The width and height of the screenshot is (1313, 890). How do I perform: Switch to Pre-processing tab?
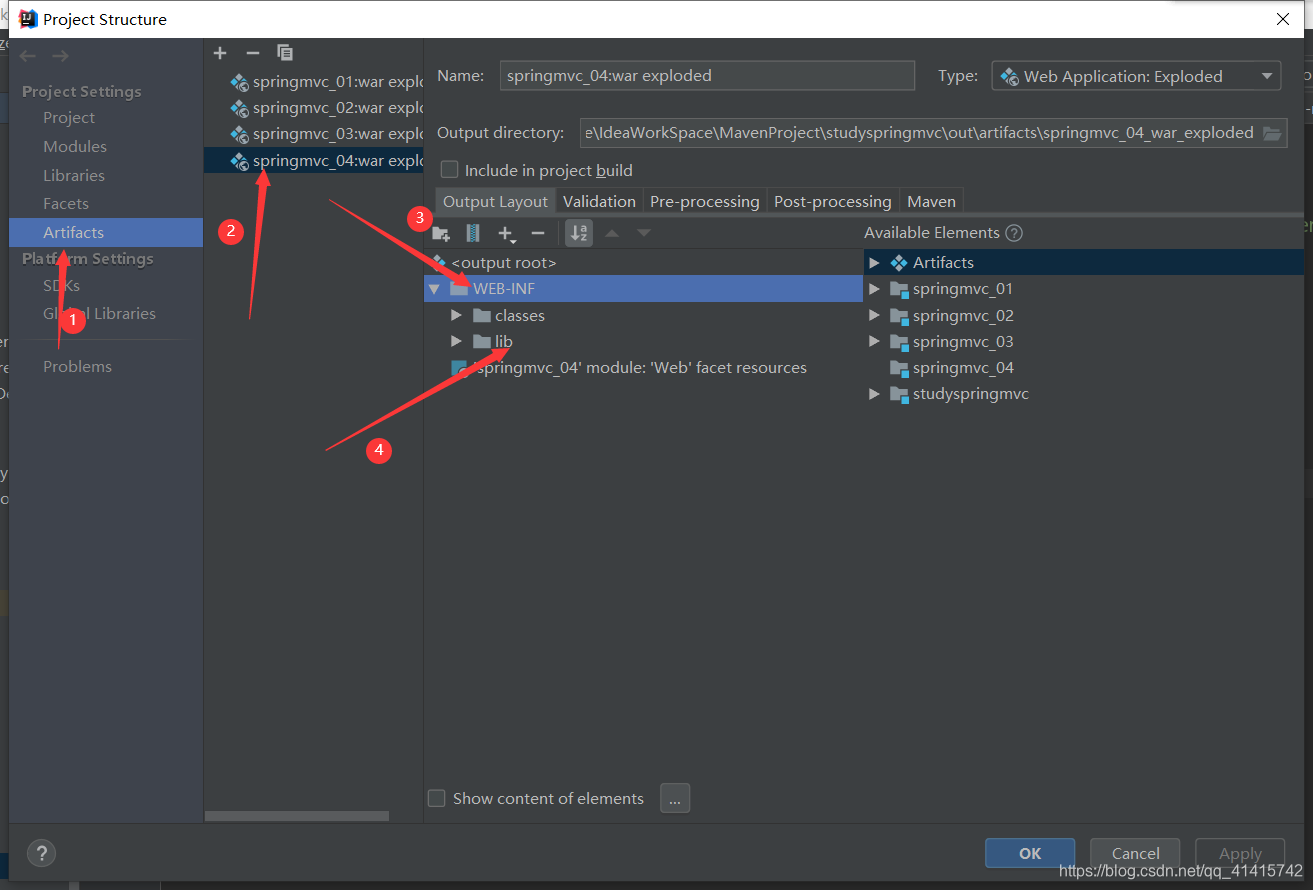point(705,201)
